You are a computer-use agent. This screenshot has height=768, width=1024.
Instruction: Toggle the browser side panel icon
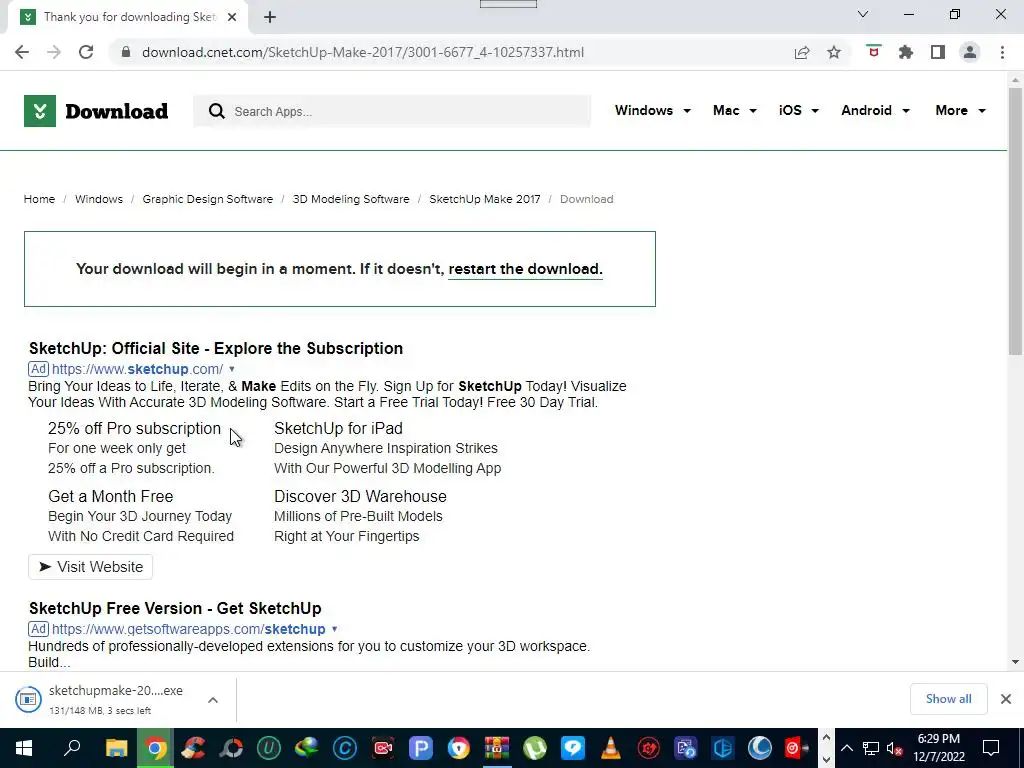click(x=938, y=52)
